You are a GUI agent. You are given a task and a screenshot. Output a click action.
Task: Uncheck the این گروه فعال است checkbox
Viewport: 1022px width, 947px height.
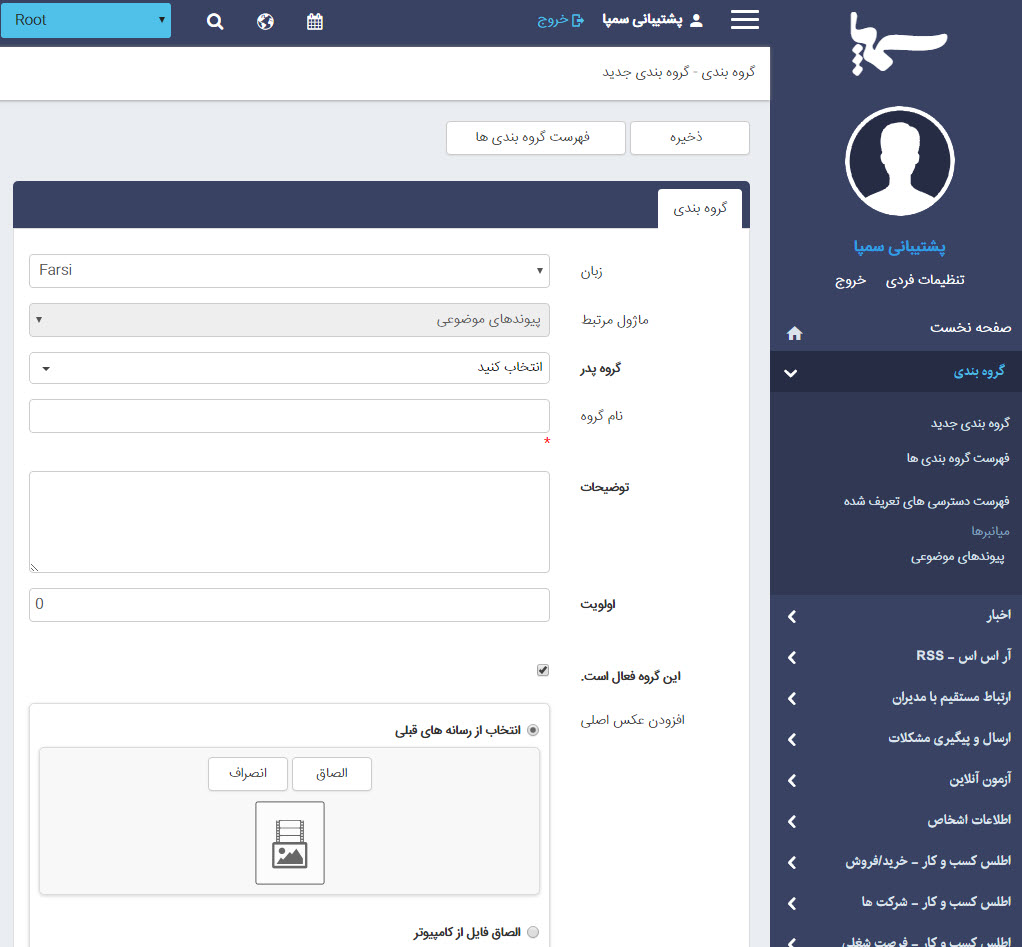click(543, 670)
